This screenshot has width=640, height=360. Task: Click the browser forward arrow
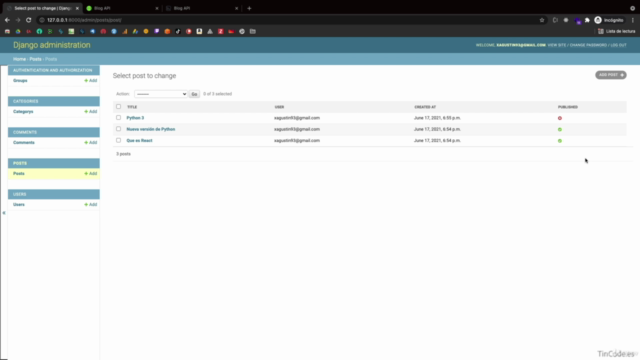point(18,20)
